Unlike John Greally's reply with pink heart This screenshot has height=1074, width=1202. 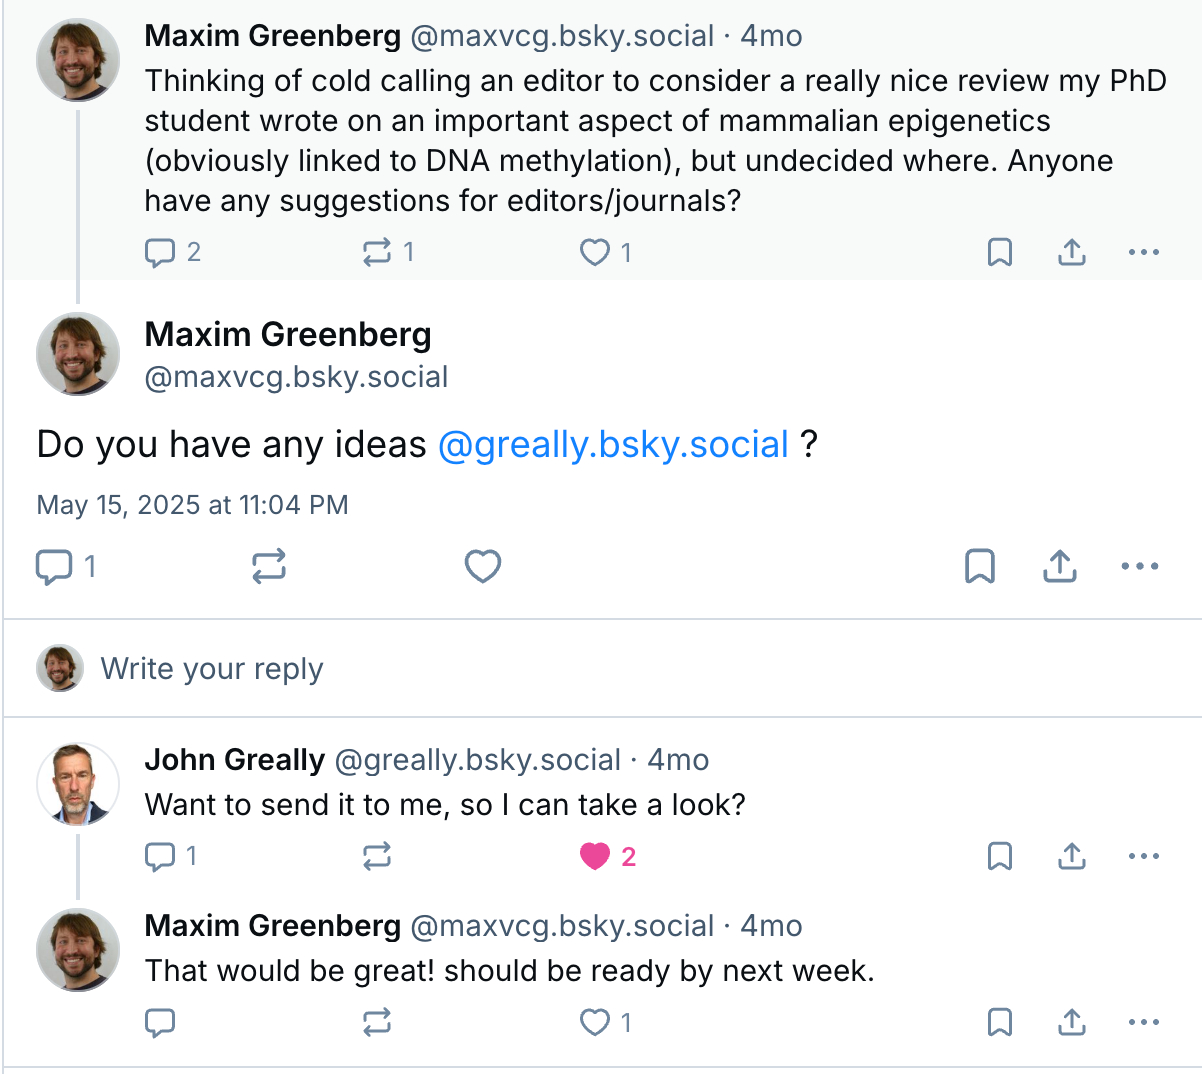(x=595, y=856)
